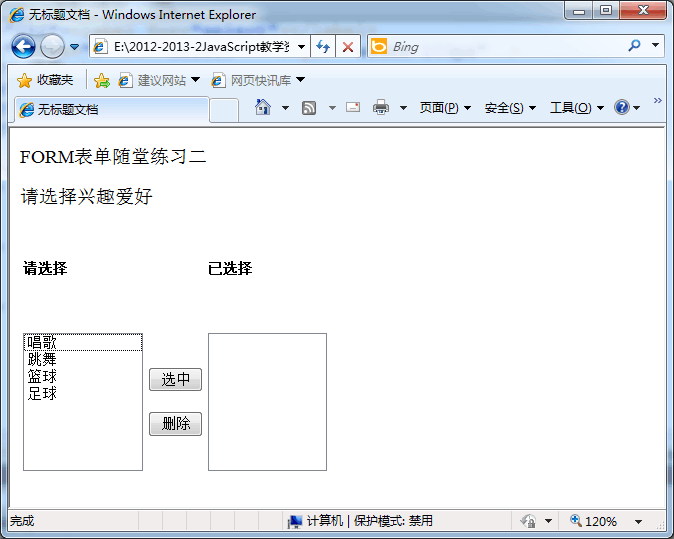Click the page icon in address bar
The height and width of the screenshot is (539, 674).
(101, 46)
